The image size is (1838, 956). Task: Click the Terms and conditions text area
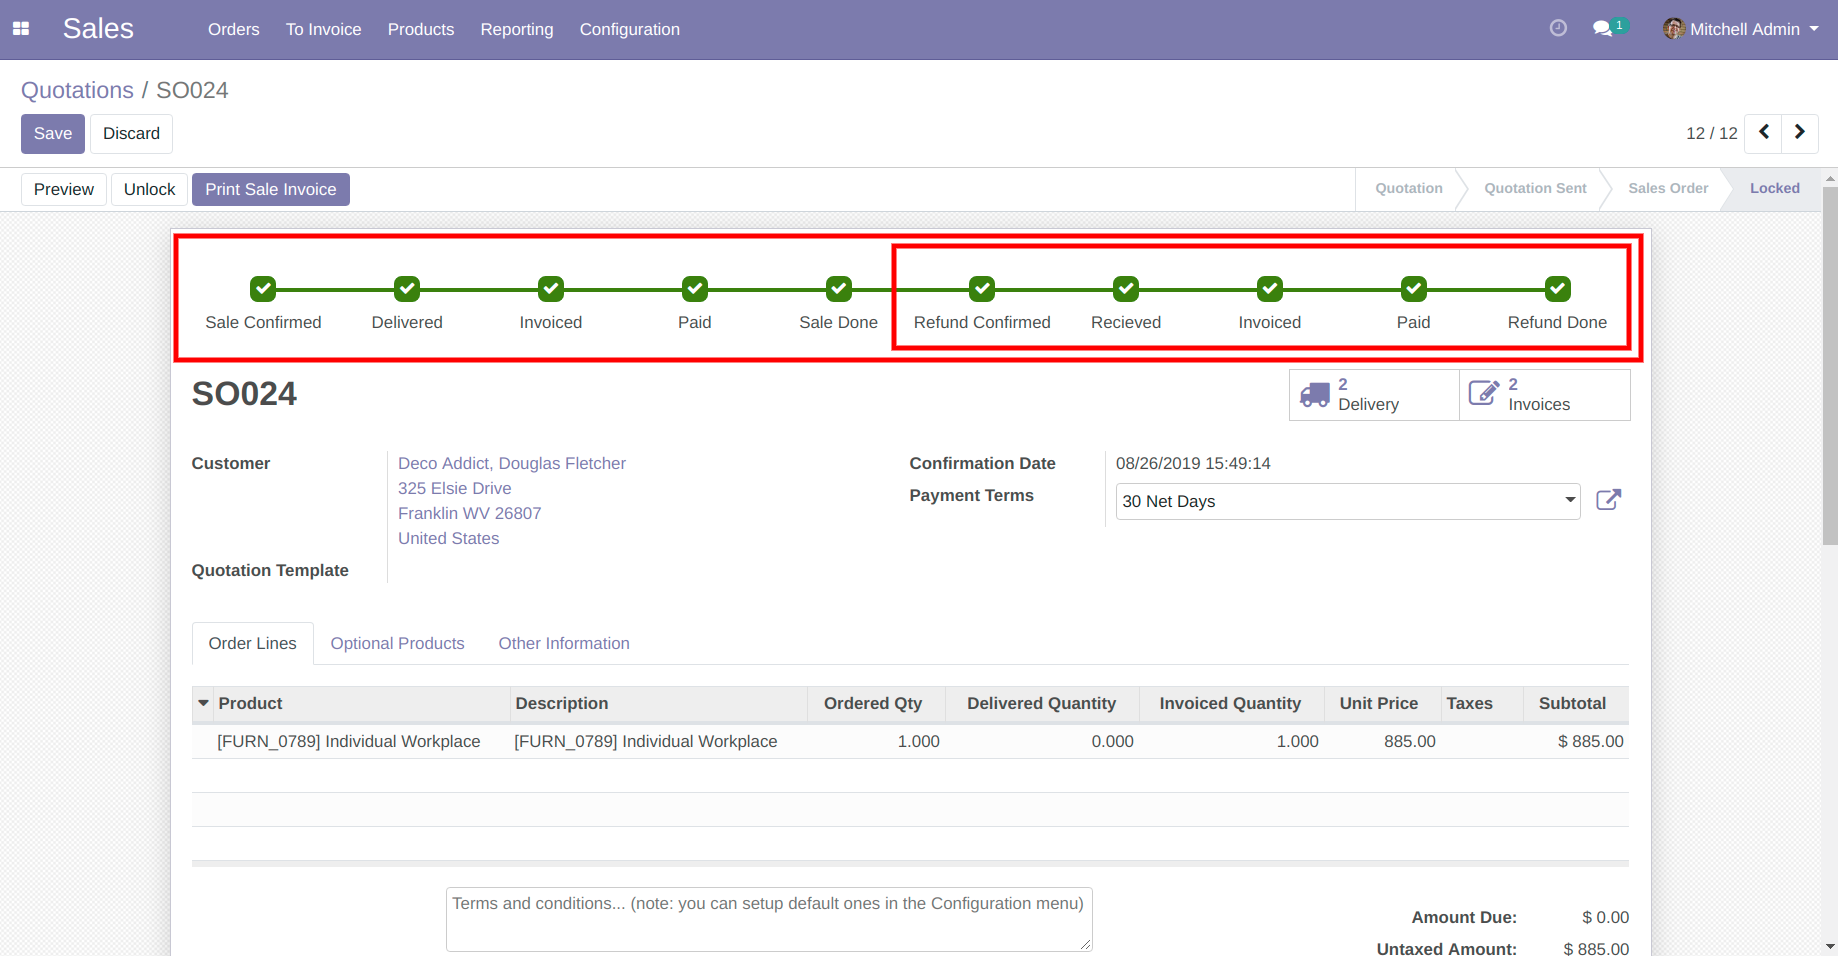click(x=768, y=919)
